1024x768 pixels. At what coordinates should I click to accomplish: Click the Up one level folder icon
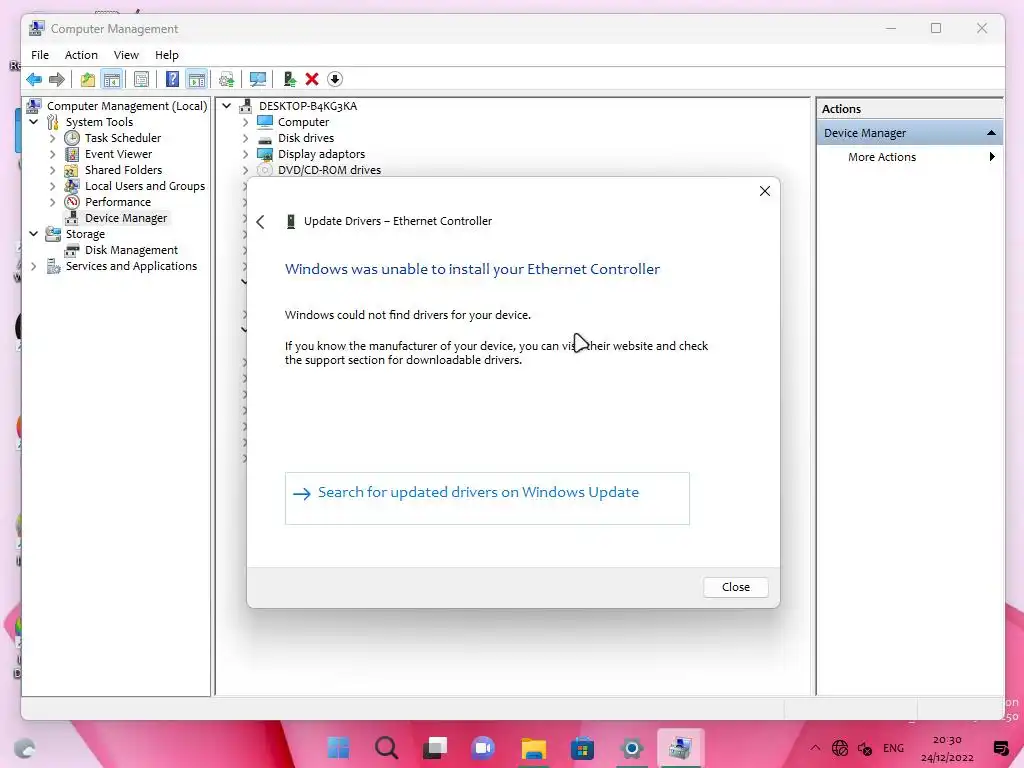pyautogui.click(x=88, y=80)
